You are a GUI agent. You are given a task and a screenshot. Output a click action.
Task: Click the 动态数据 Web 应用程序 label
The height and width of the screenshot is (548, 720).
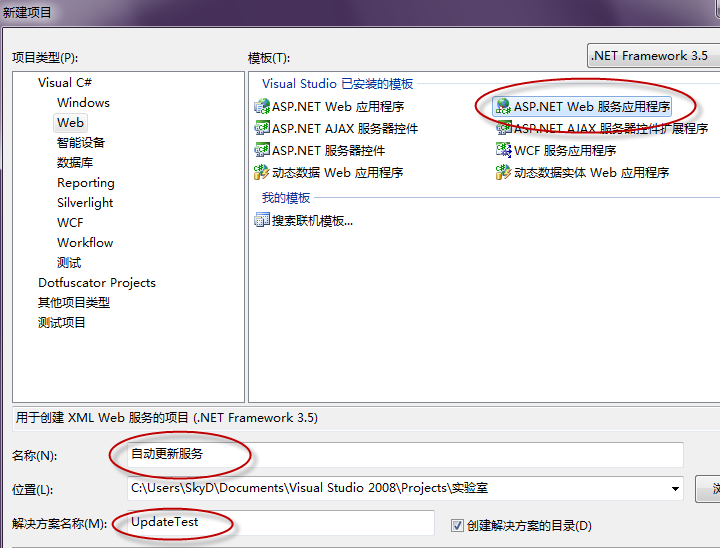[x=338, y=173]
